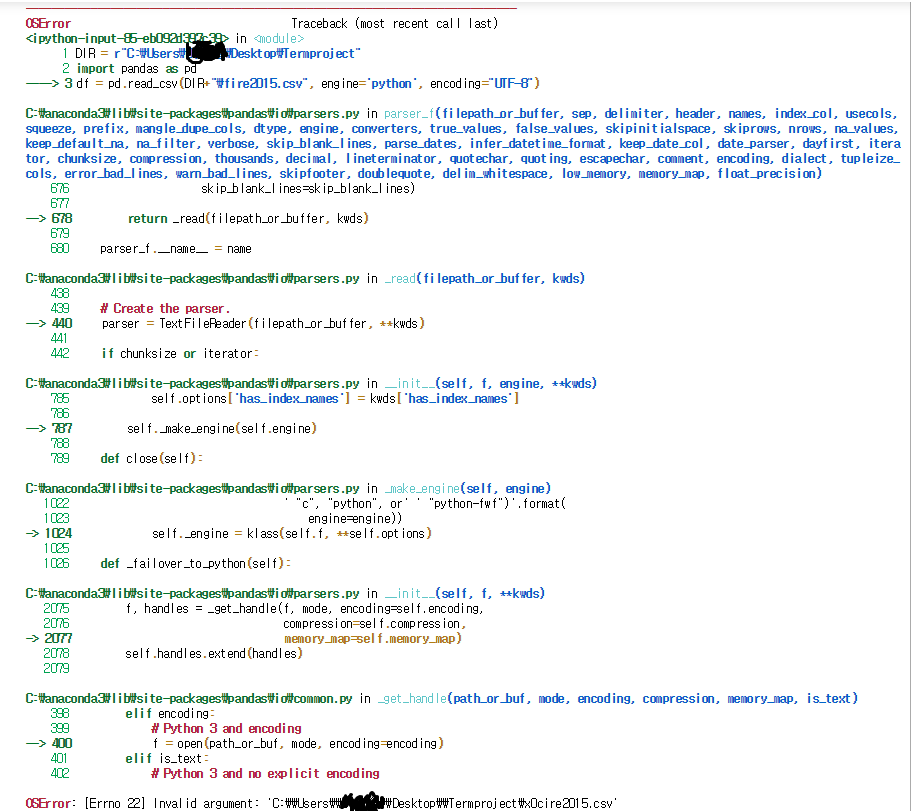Click 'Traceback (most recent call last)' text
Viewport: 911px width, 811px height.
coord(394,23)
